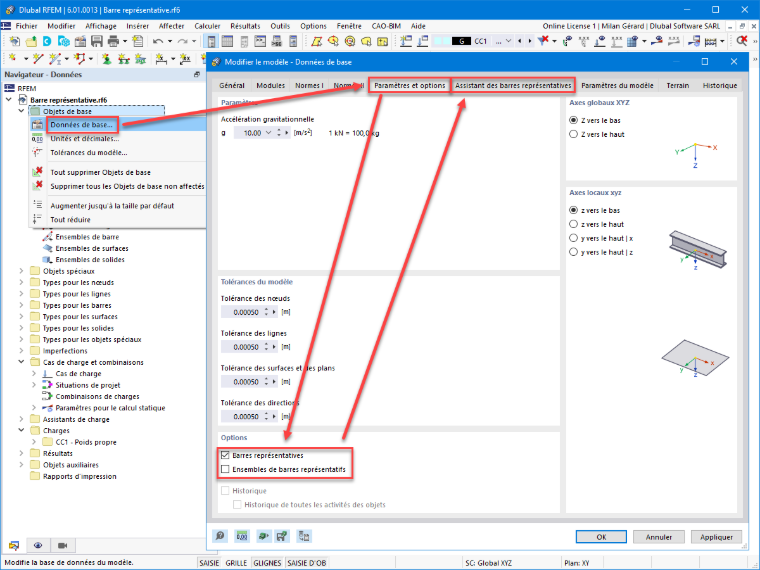Viewport: 760px width, 570px height.
Task: Select local axes y vers le haut | x
Action: coord(573,238)
